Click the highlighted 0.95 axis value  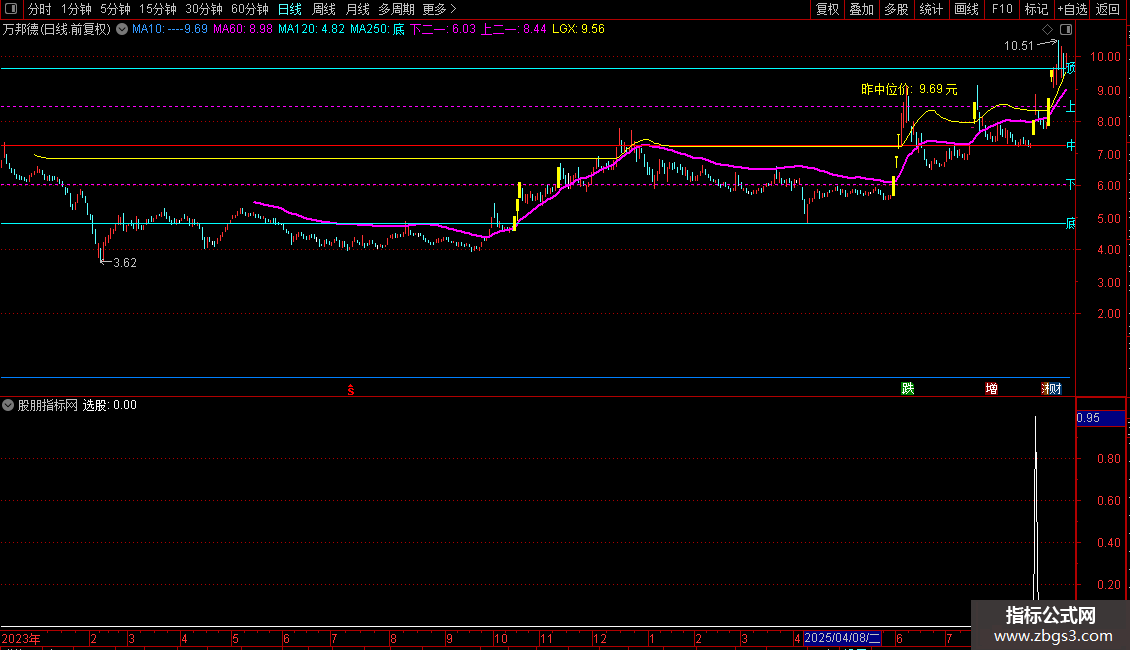coord(1100,418)
